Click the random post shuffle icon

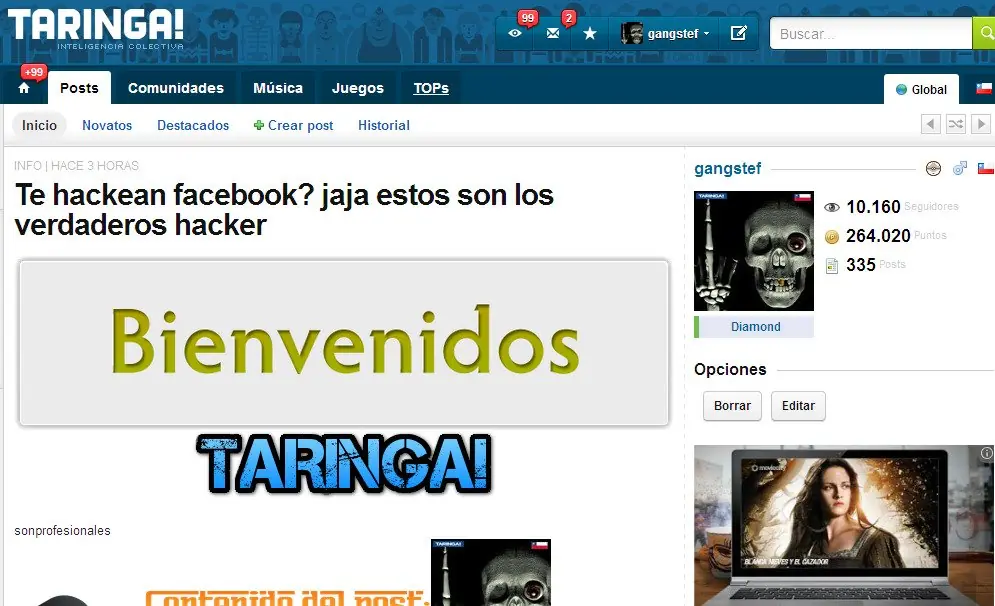click(x=956, y=124)
